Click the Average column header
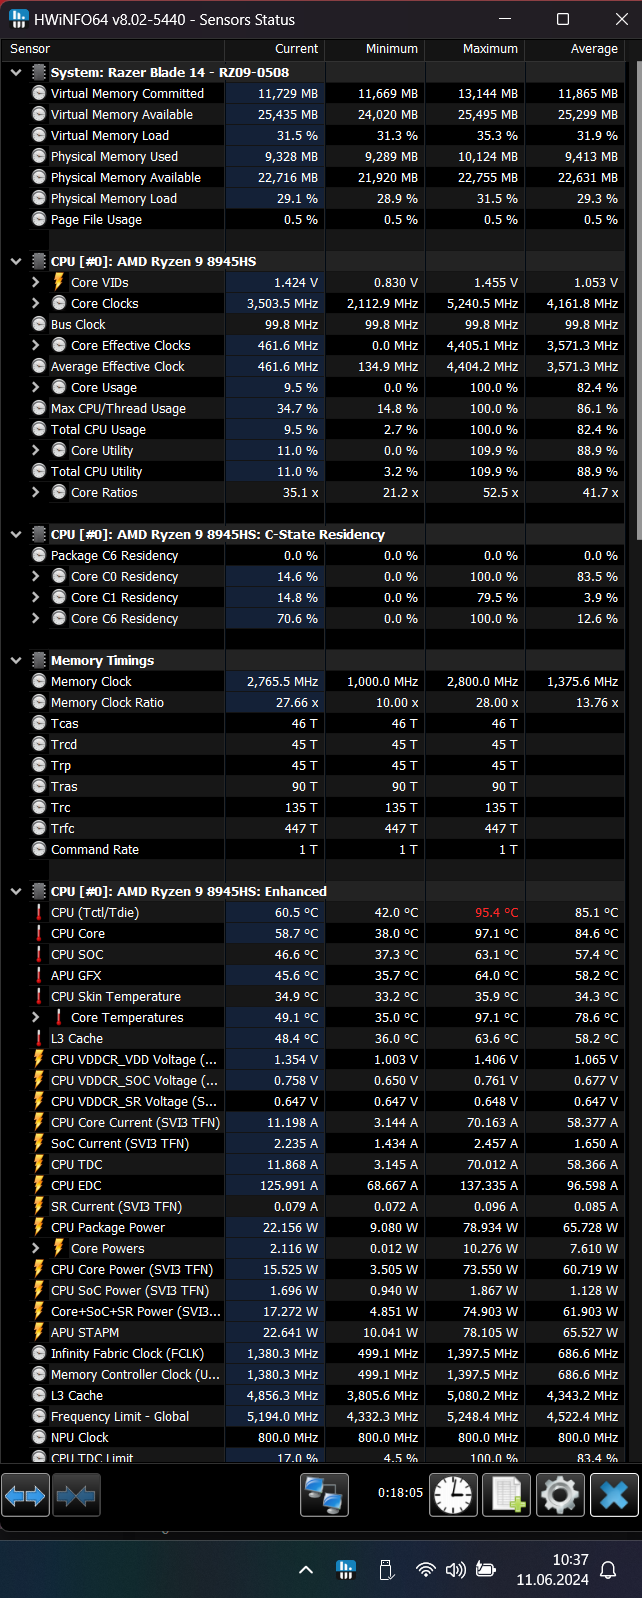This screenshot has width=642, height=1598. click(575, 49)
